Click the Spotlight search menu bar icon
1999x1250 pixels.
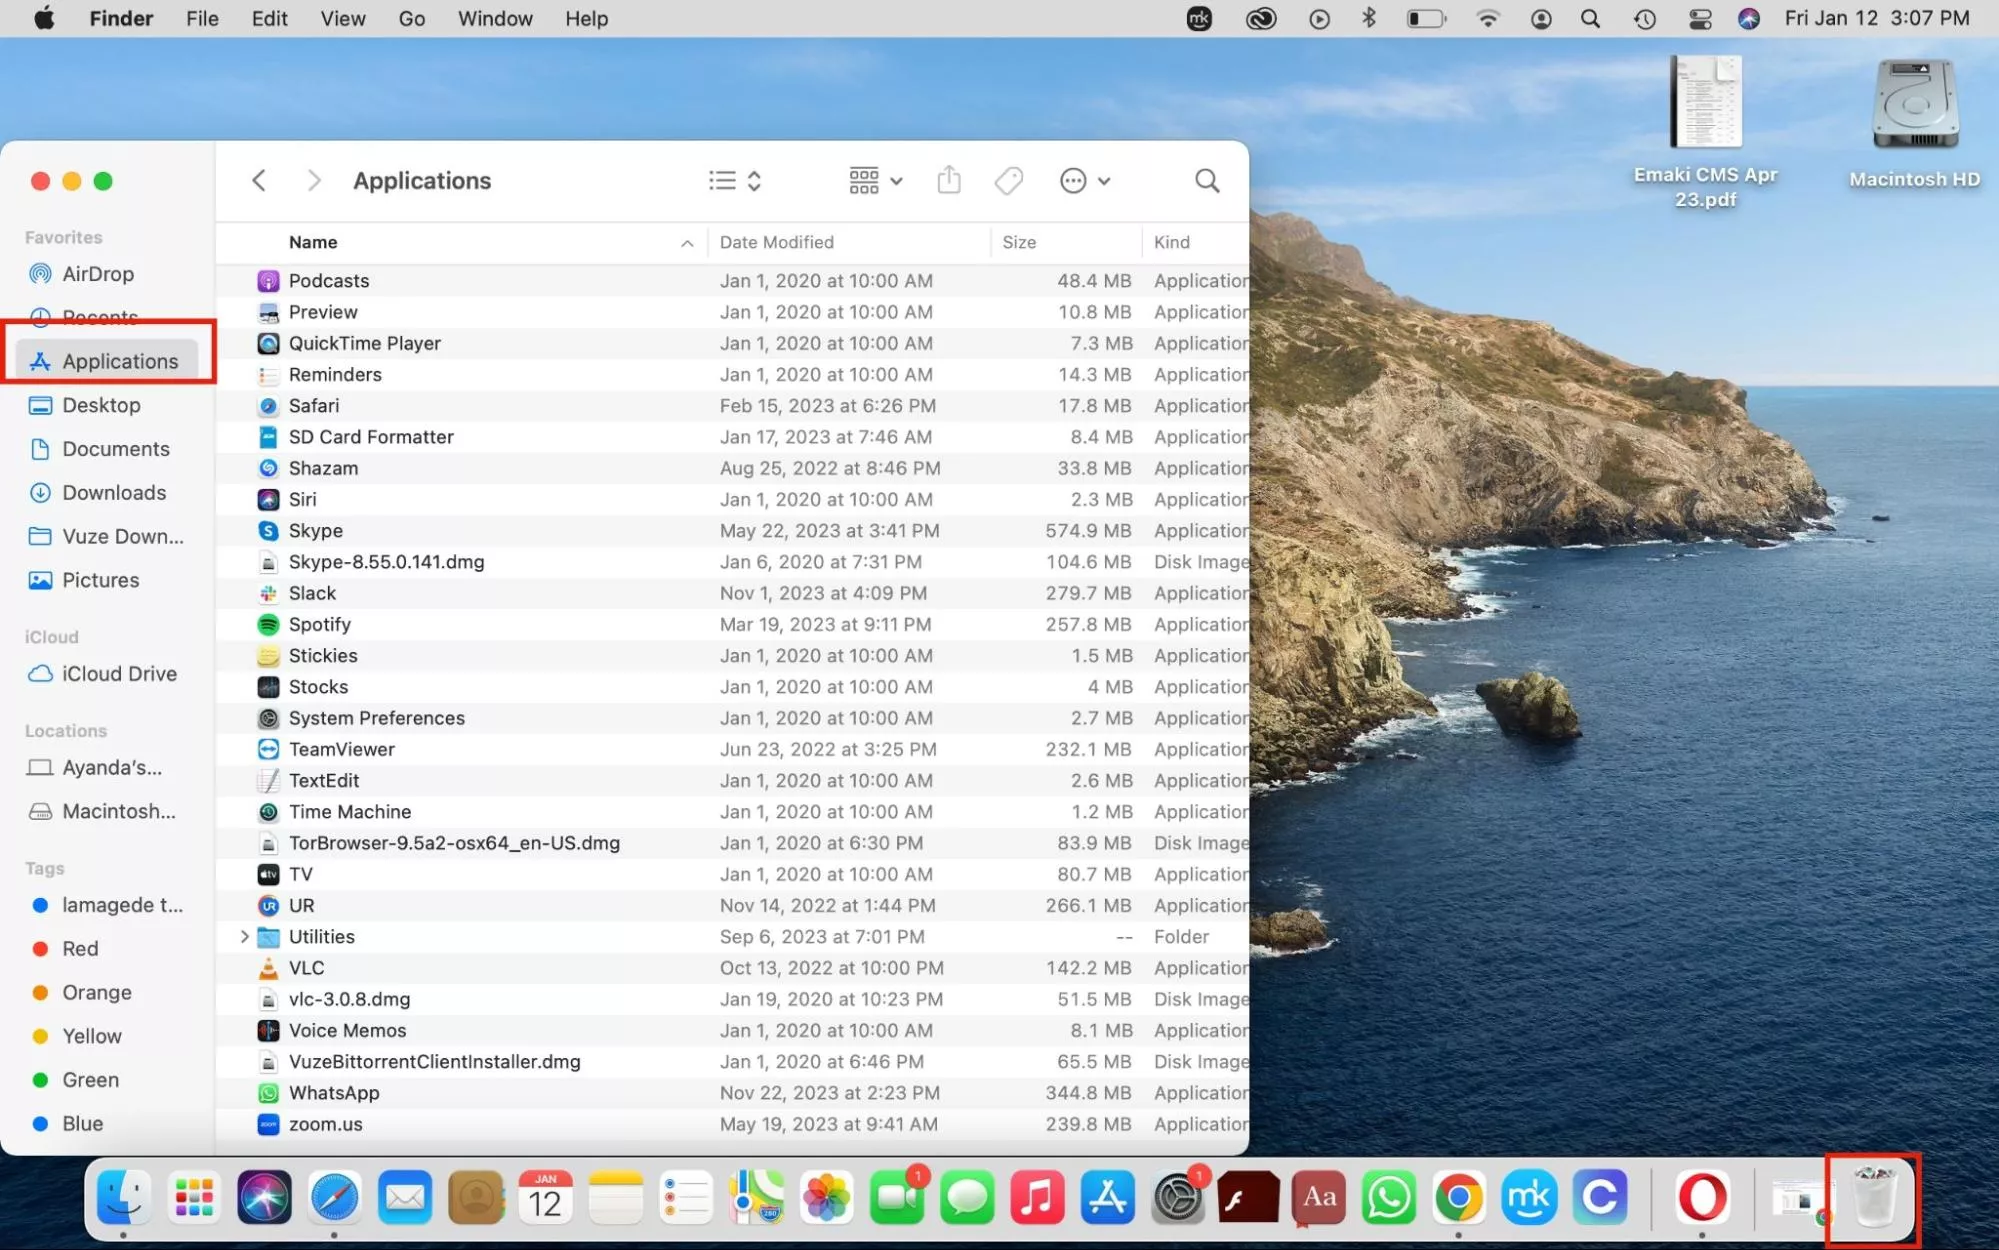(x=1590, y=18)
